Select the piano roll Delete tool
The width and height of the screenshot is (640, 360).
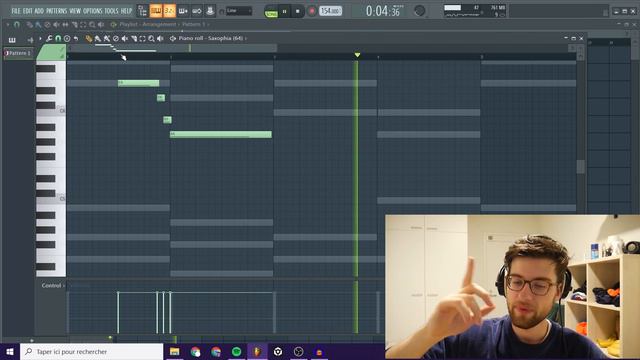pos(116,38)
